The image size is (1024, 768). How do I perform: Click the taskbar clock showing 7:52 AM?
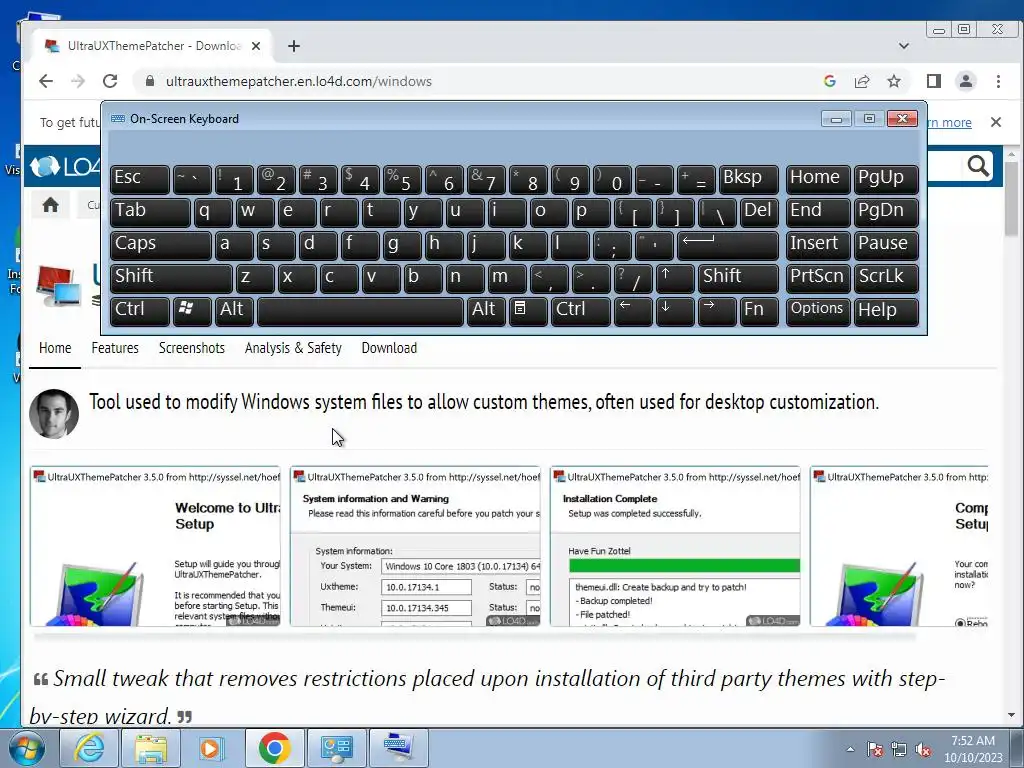973,749
